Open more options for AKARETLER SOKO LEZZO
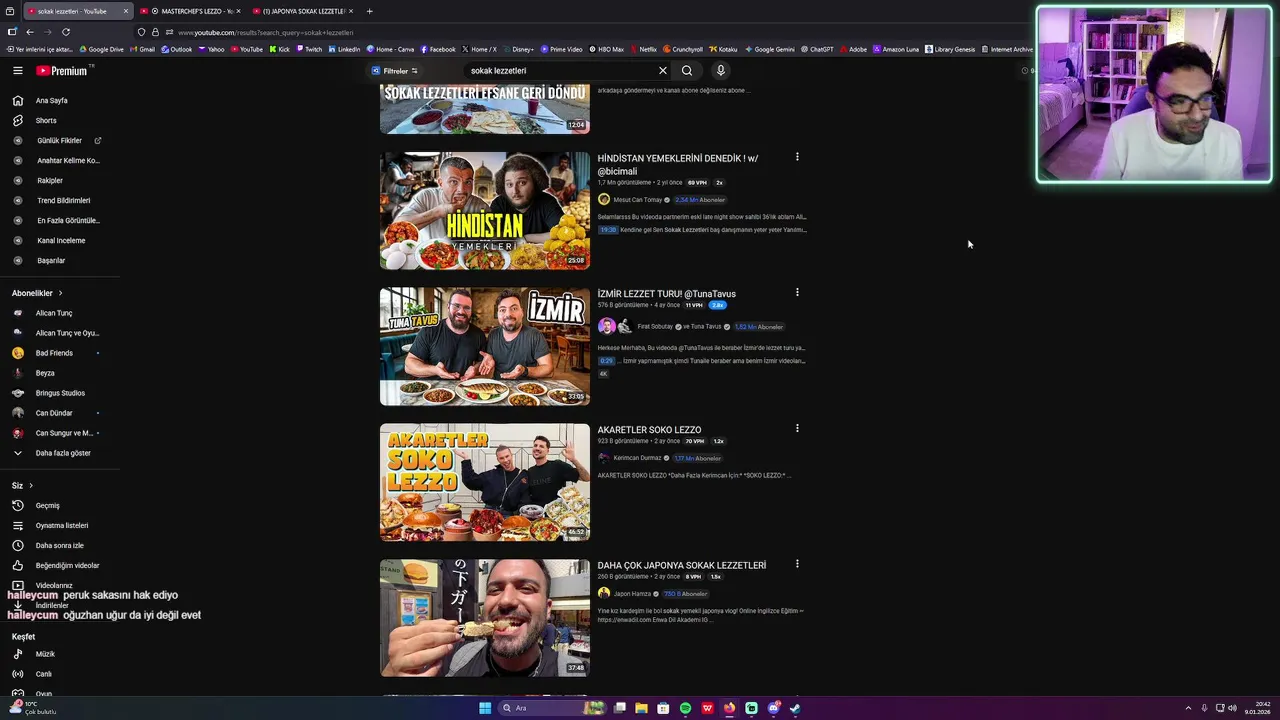1280x720 pixels. click(797, 429)
